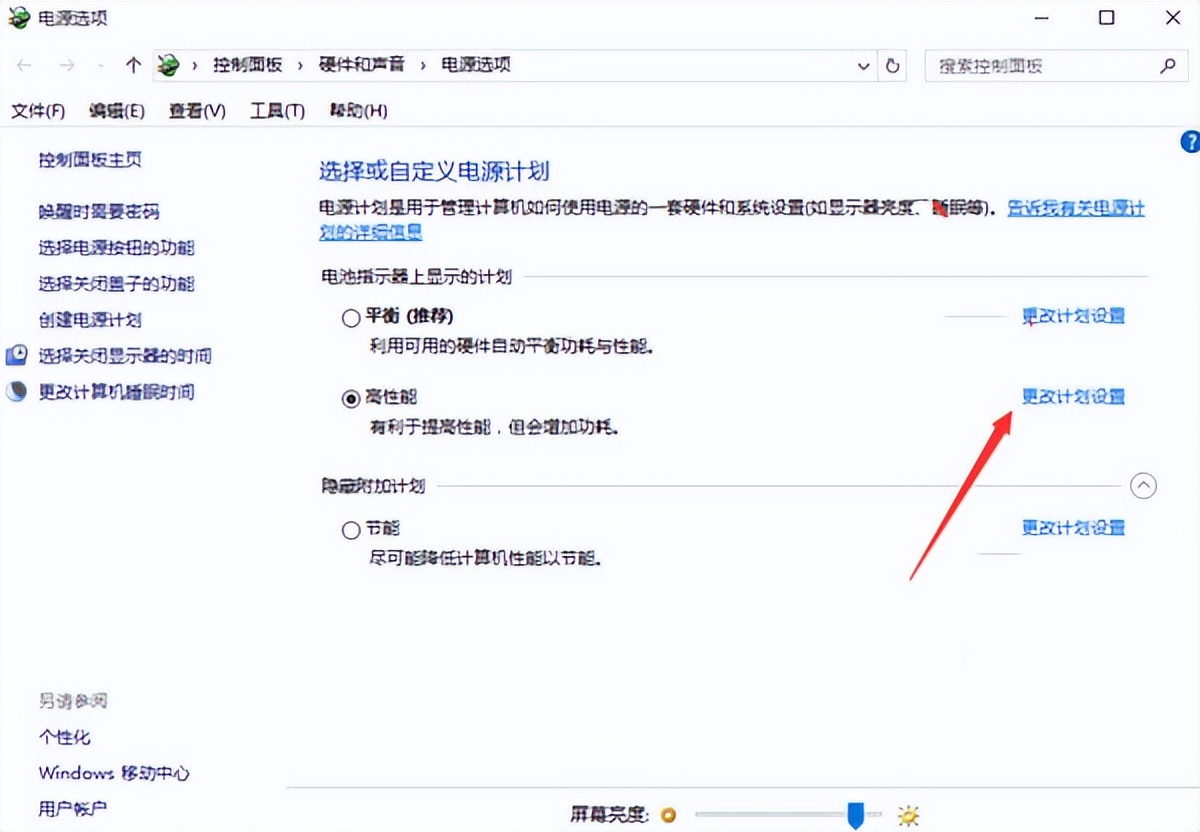Open the address bar dropdown arrow
The width and height of the screenshot is (1200, 832).
coord(863,66)
